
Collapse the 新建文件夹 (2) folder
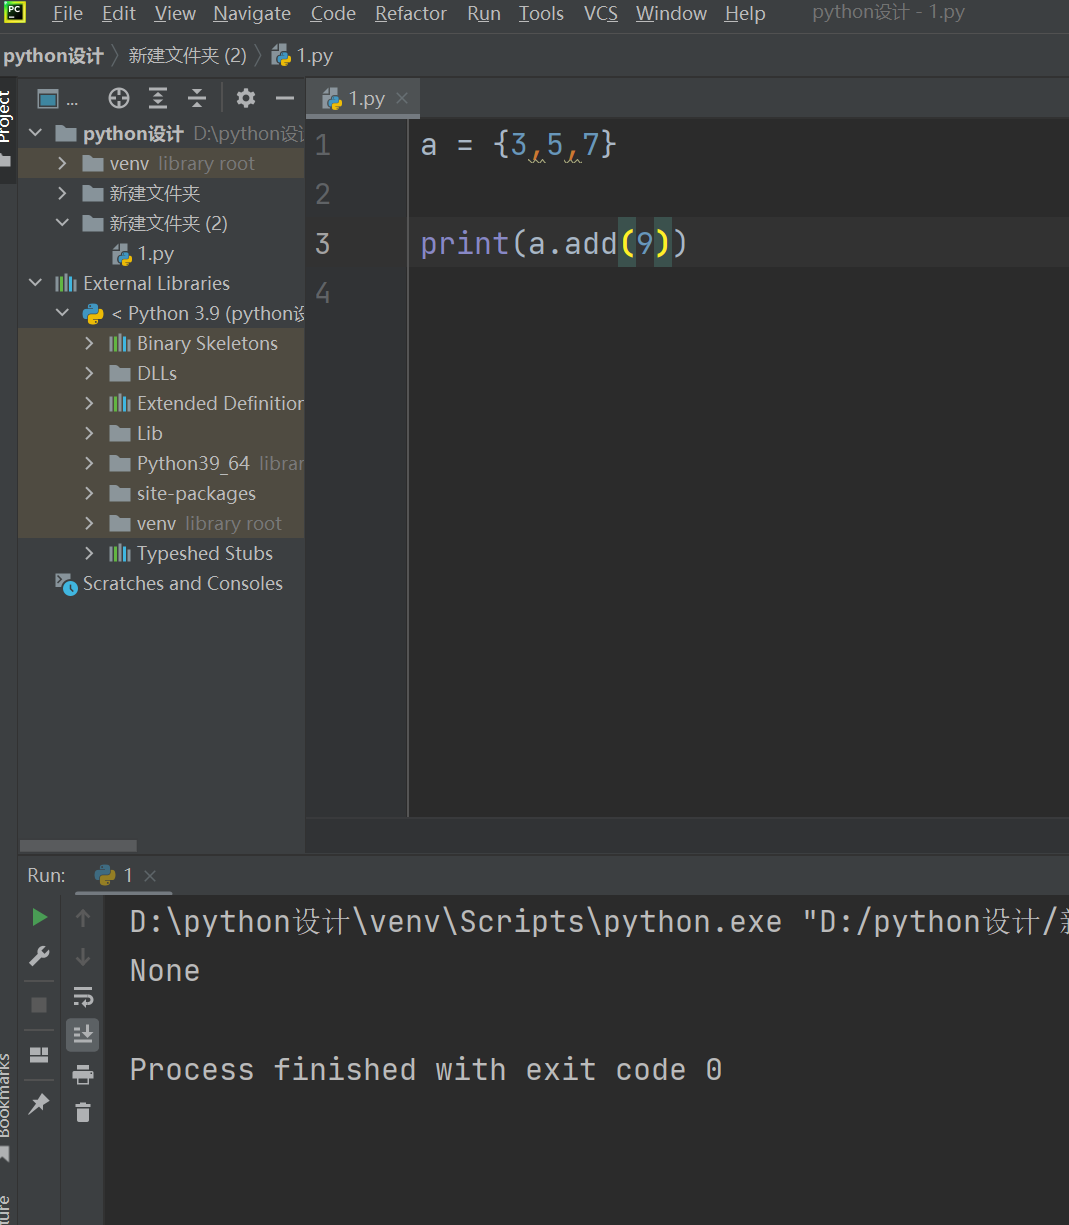click(x=63, y=223)
